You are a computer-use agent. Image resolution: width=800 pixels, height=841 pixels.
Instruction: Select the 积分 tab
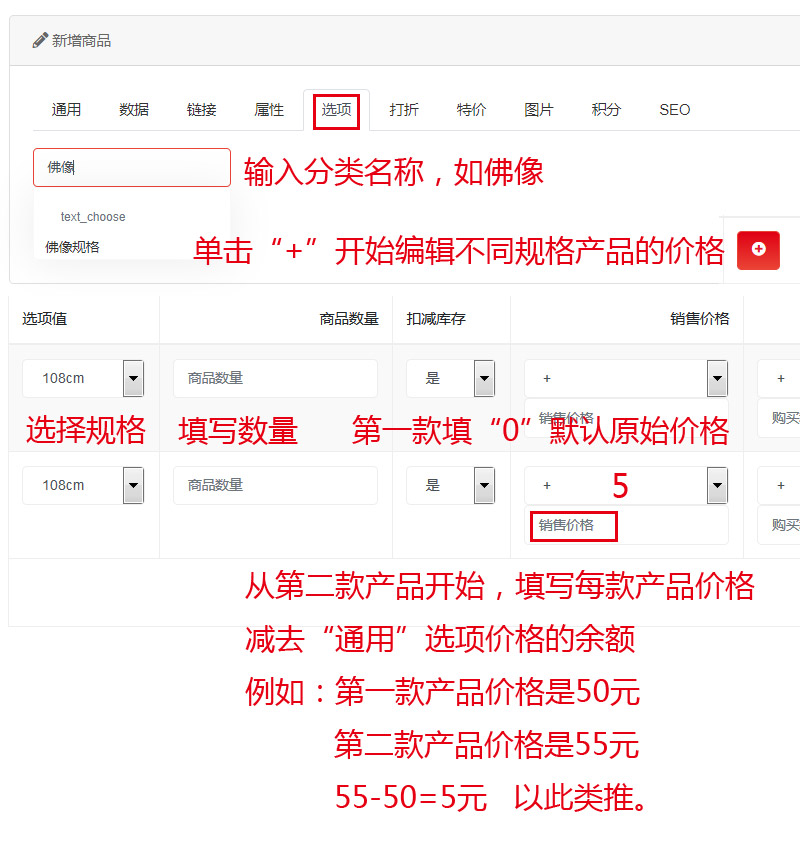click(606, 110)
